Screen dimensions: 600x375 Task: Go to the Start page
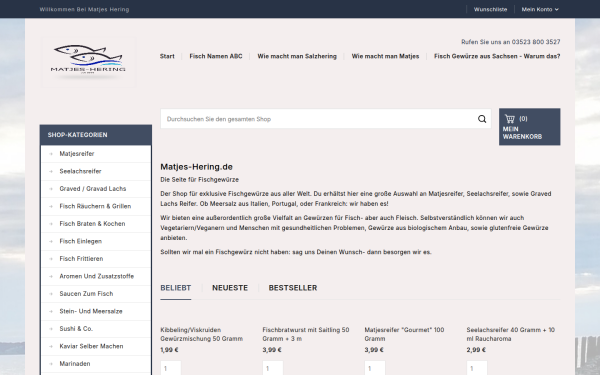[167, 56]
